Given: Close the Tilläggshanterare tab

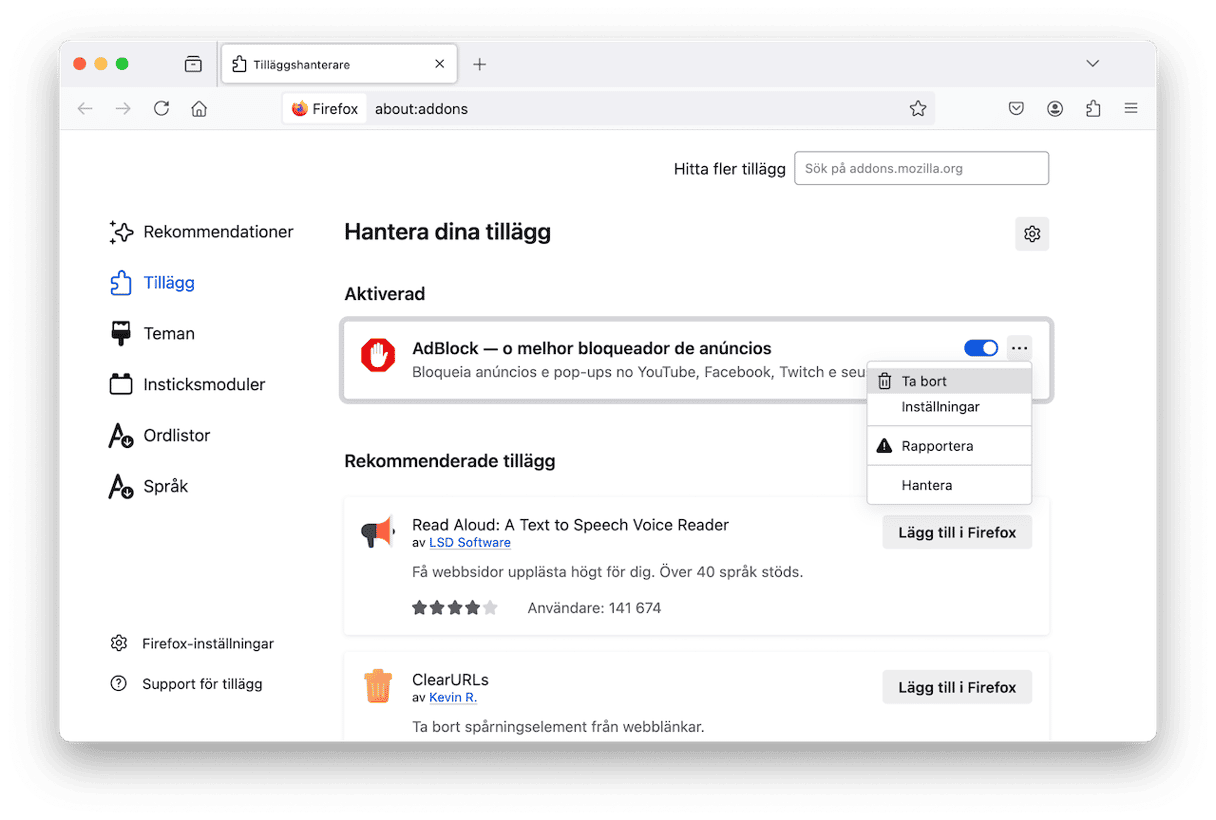Looking at the screenshot, I should [440, 64].
